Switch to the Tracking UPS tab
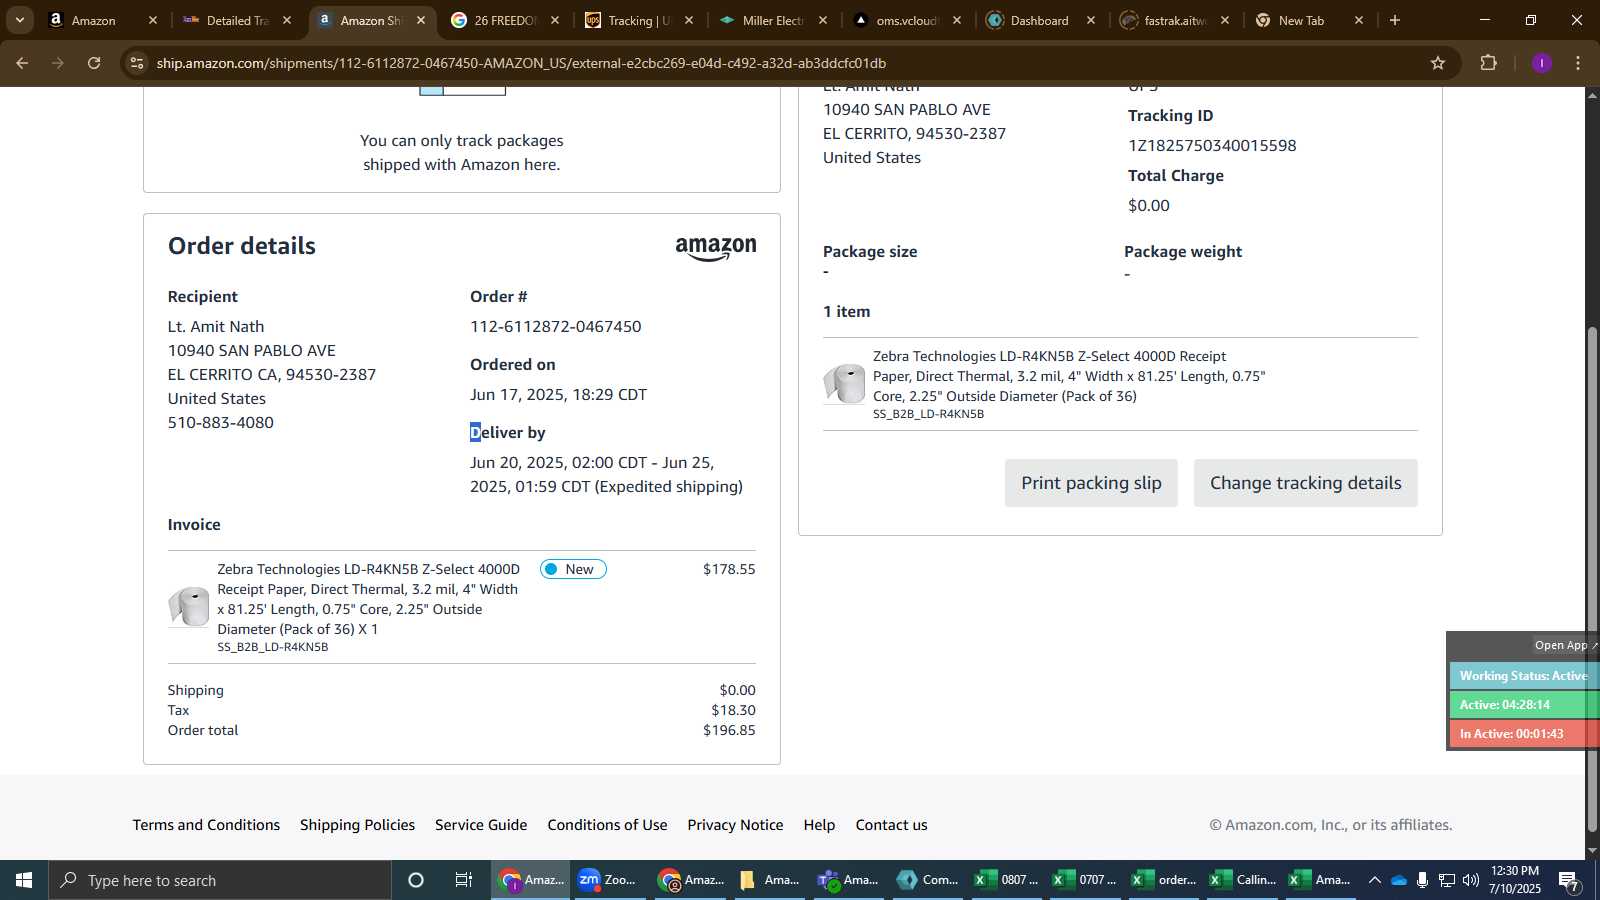 click(639, 20)
